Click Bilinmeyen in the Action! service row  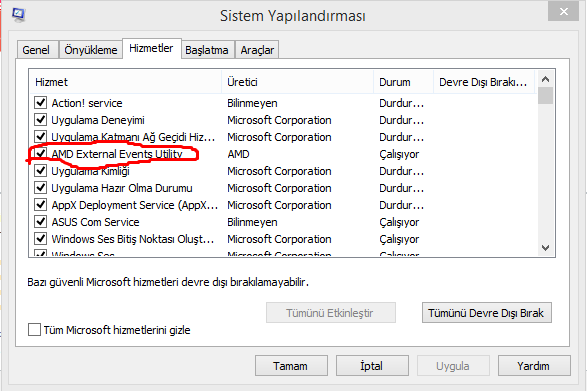click(x=252, y=103)
